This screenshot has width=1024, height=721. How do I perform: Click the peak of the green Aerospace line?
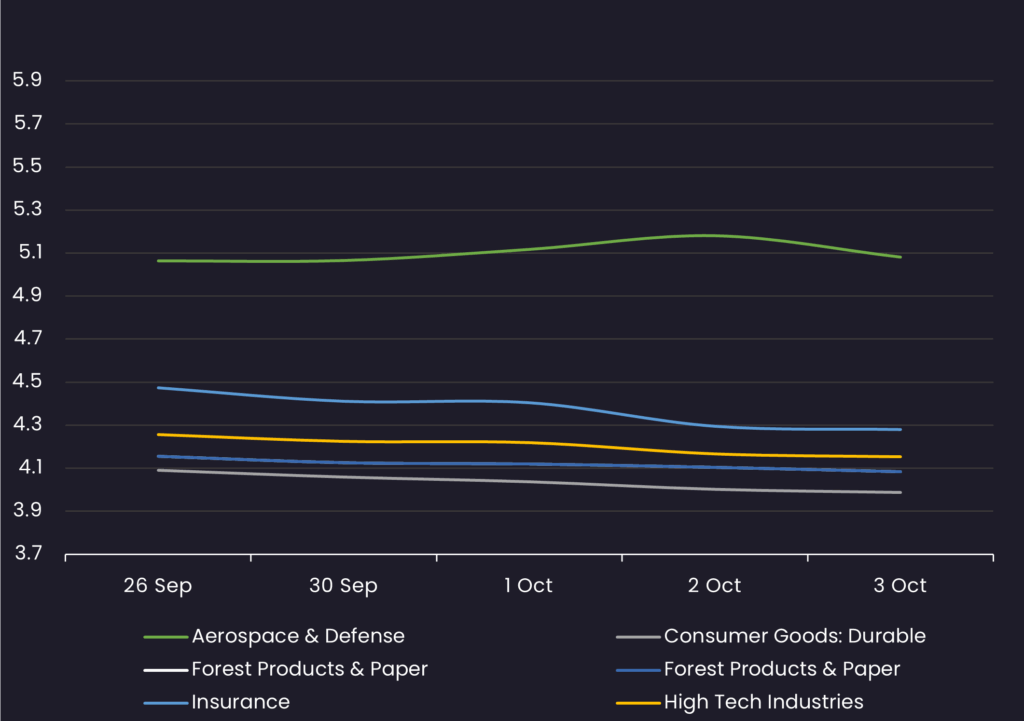(x=708, y=236)
